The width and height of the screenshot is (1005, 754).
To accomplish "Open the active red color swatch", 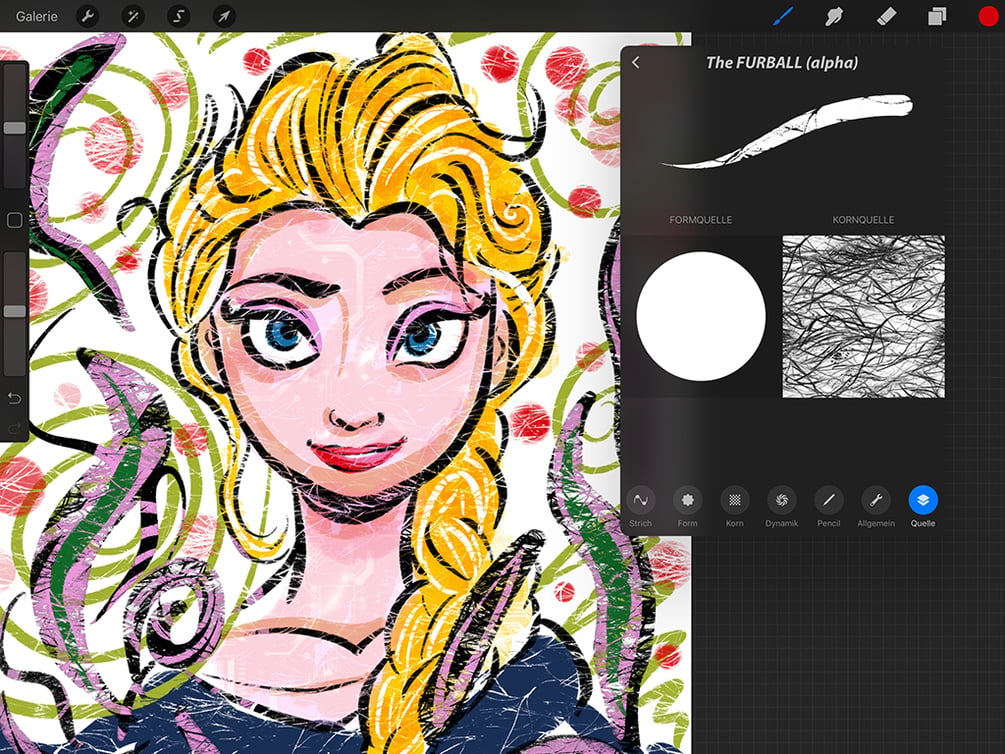I will 988,16.
